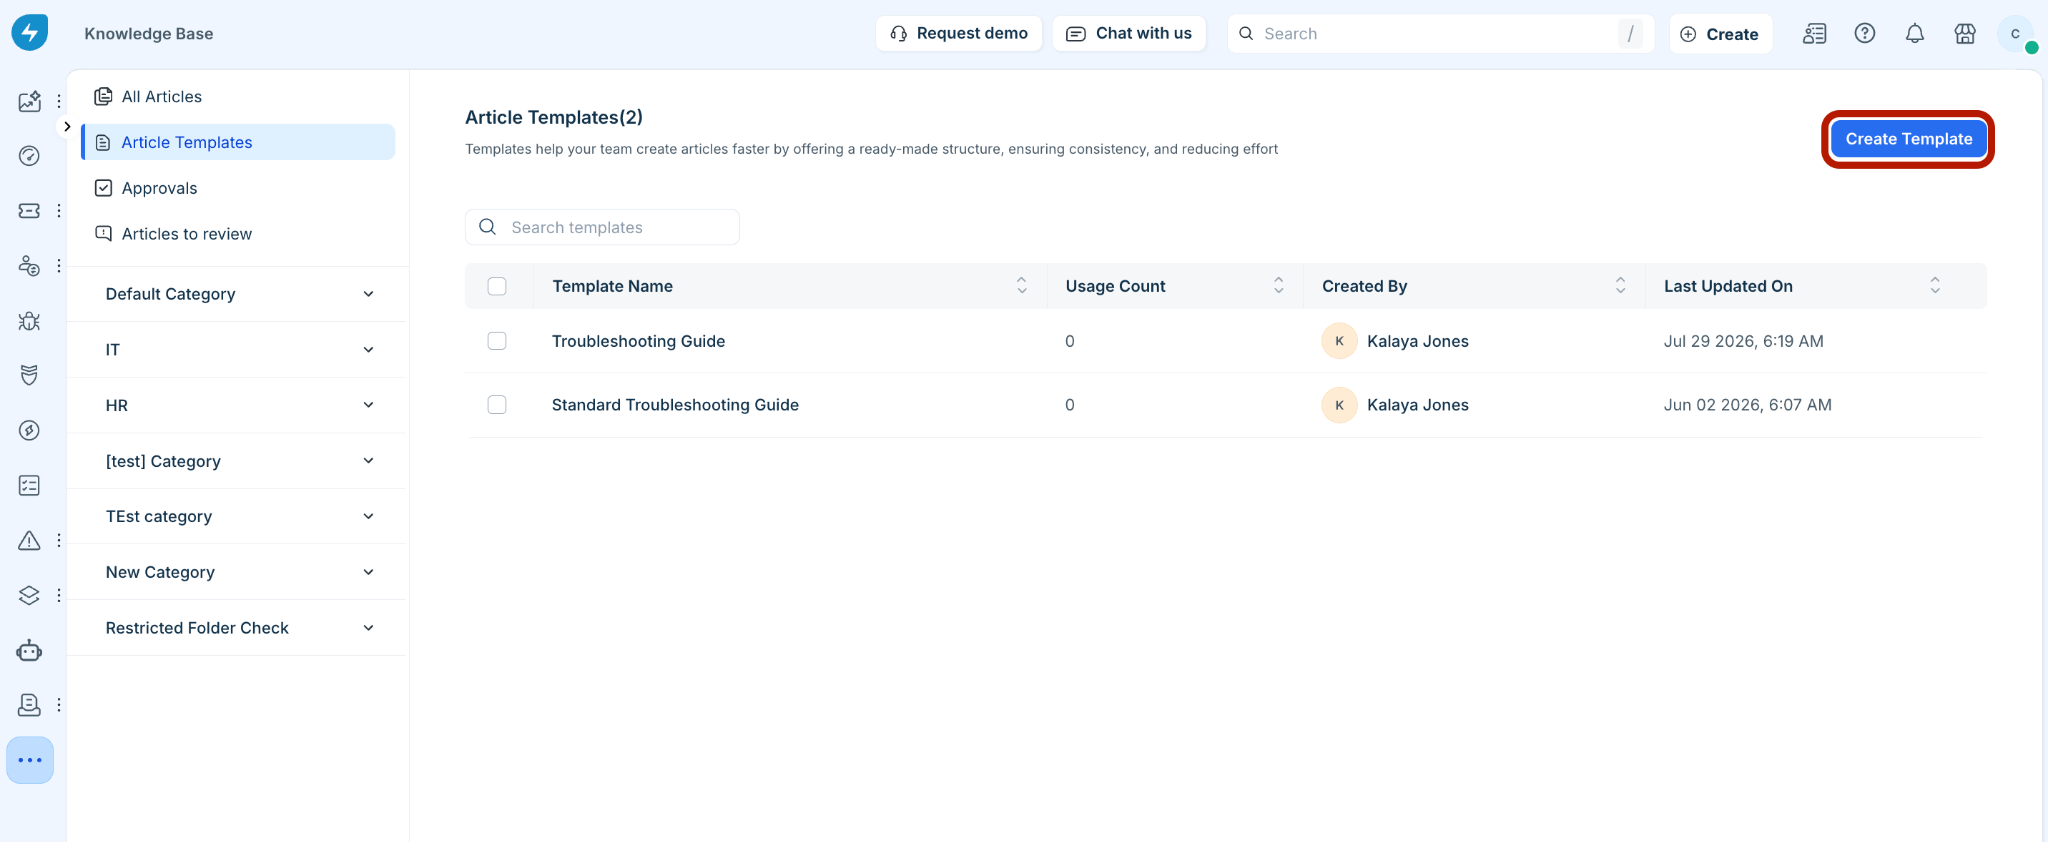Click the contact list icon beside Create

click(1815, 33)
